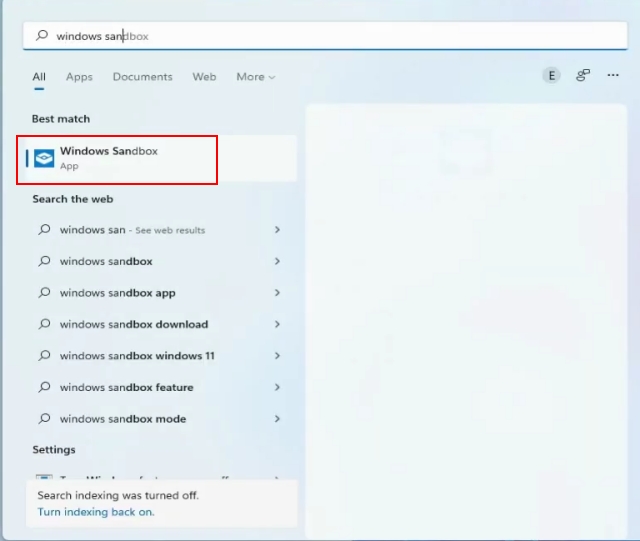Select 'windows sandbox windows 11' suggestion text
The width and height of the screenshot is (640, 541).
click(x=137, y=356)
